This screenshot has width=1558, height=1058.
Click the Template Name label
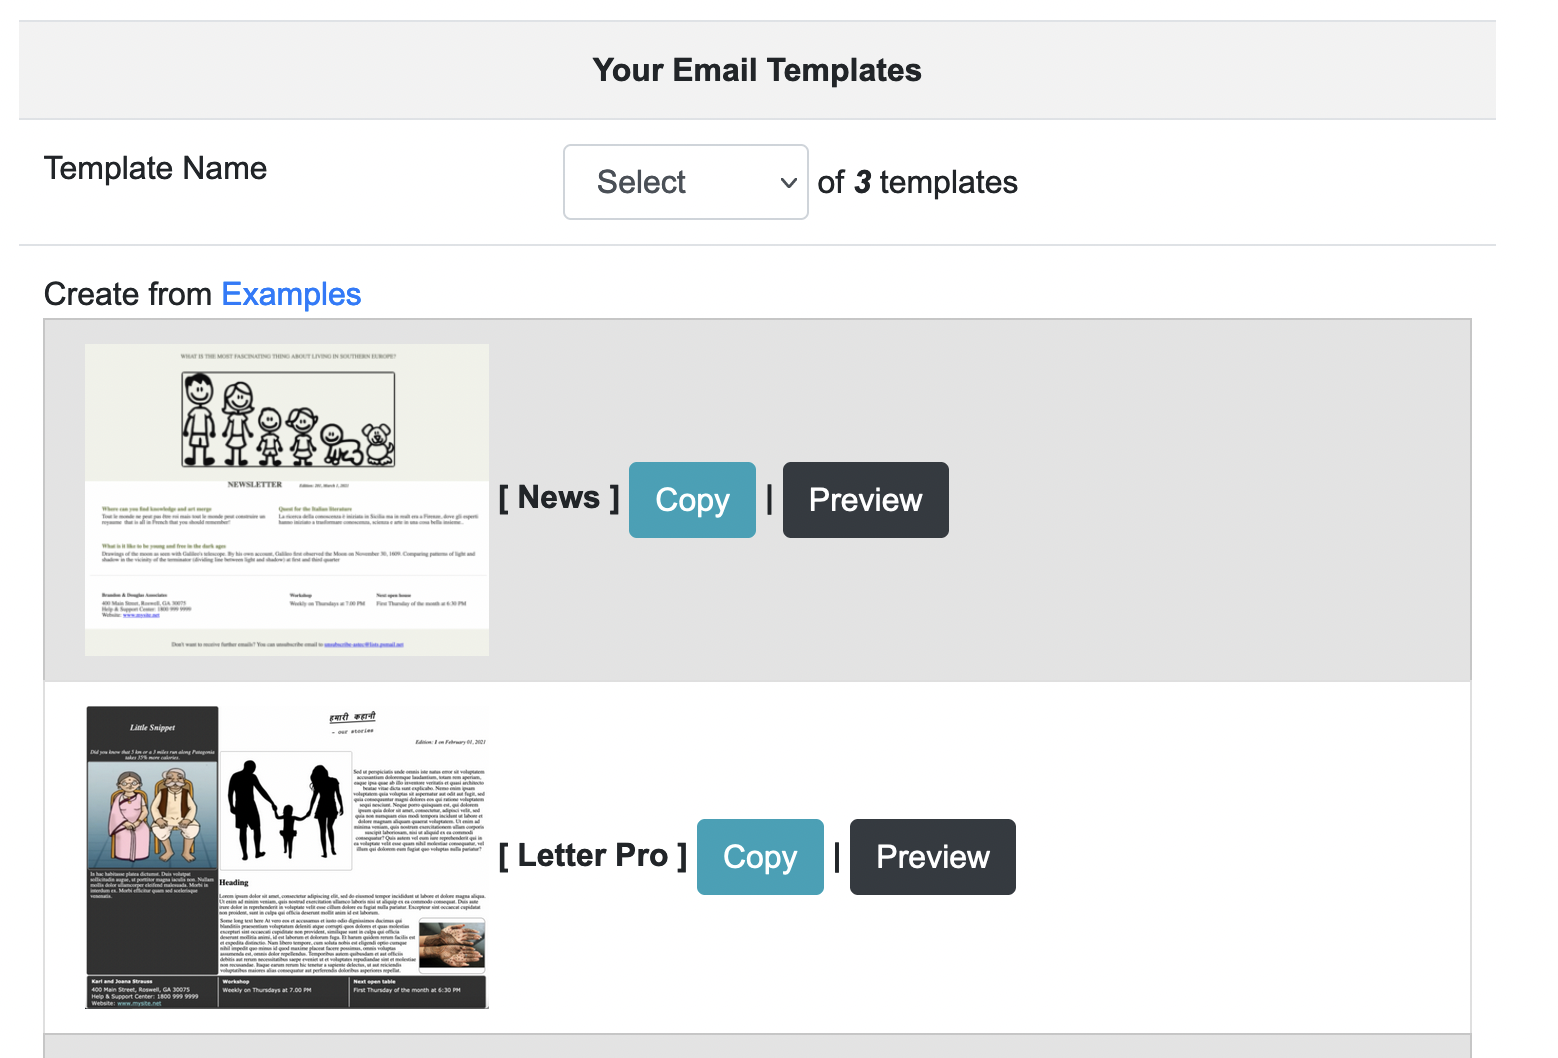pyautogui.click(x=155, y=168)
